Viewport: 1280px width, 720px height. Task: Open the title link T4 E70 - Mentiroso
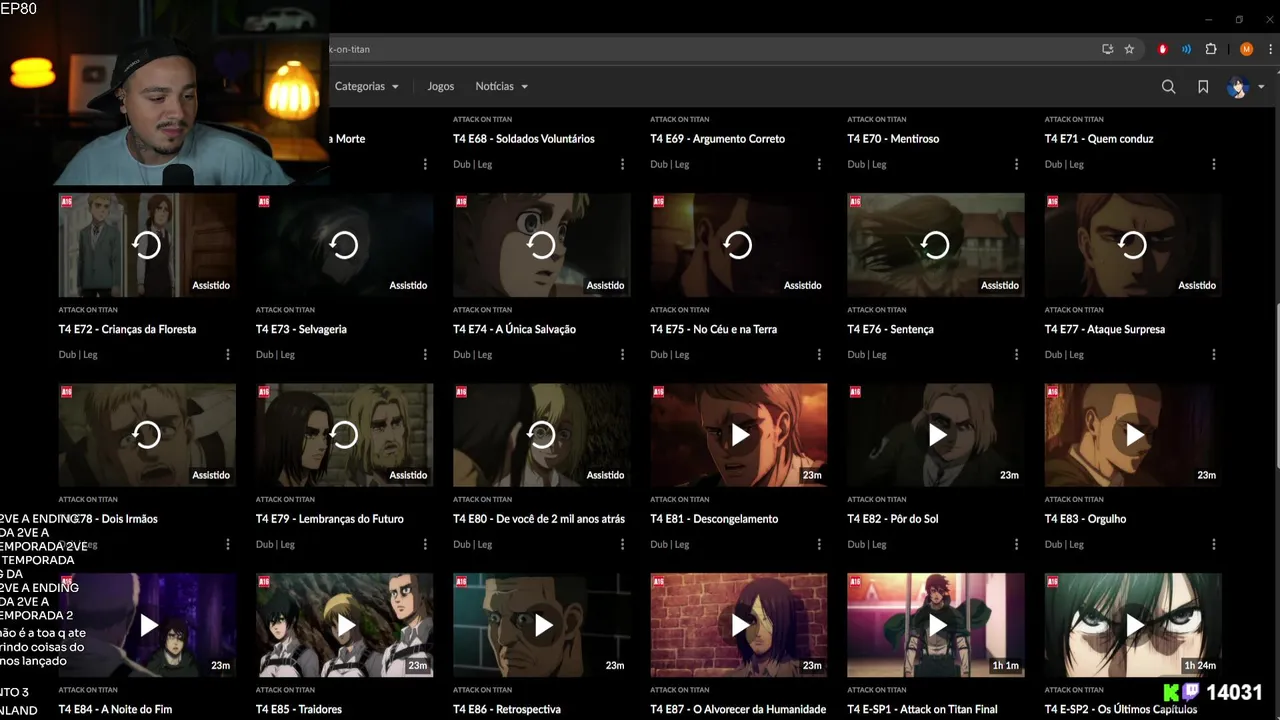coord(893,139)
